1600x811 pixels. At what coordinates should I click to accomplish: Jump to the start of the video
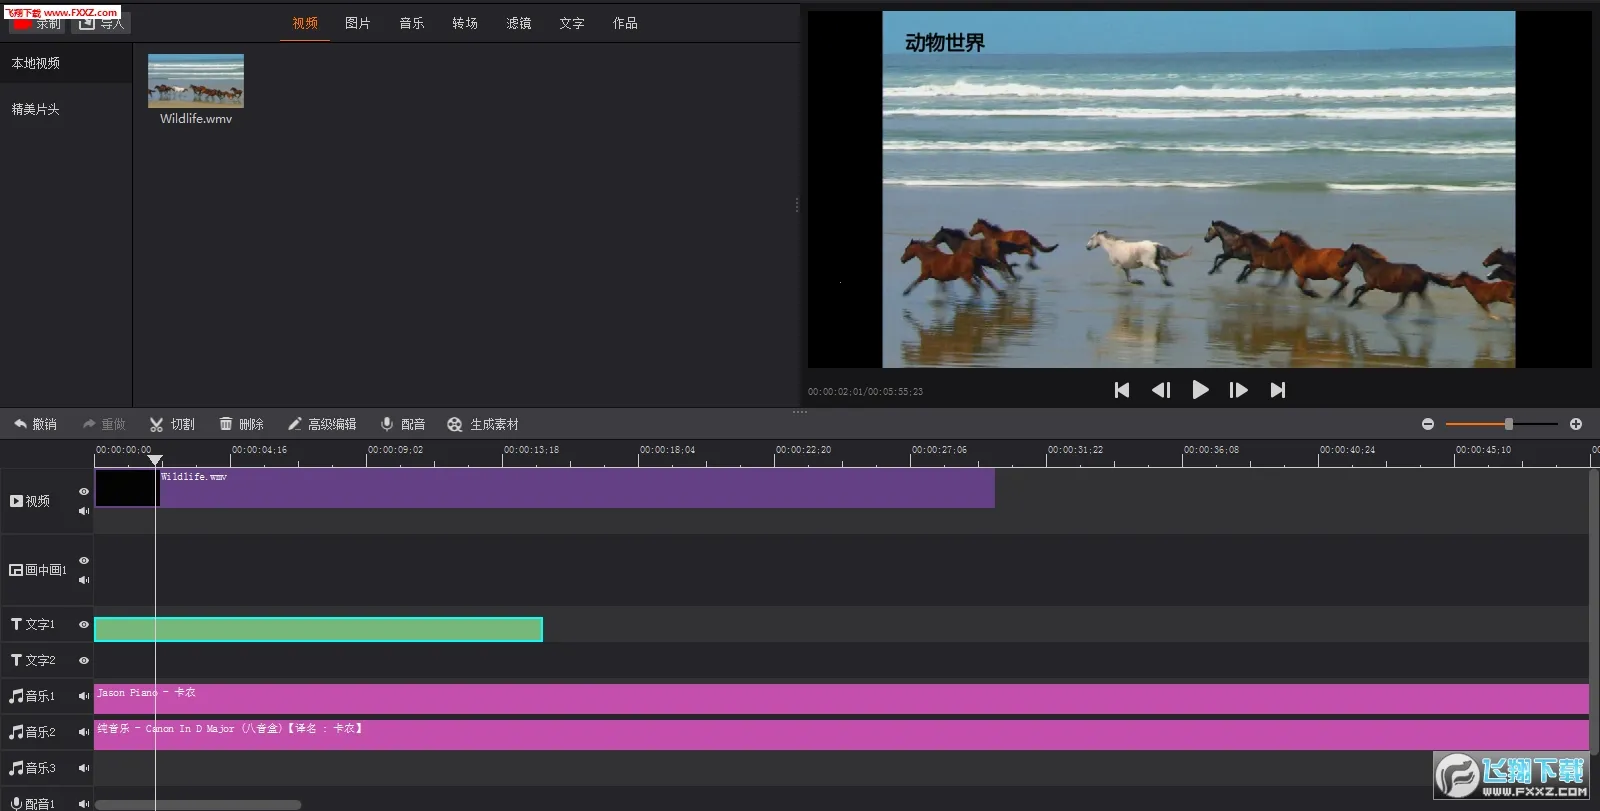(1122, 390)
